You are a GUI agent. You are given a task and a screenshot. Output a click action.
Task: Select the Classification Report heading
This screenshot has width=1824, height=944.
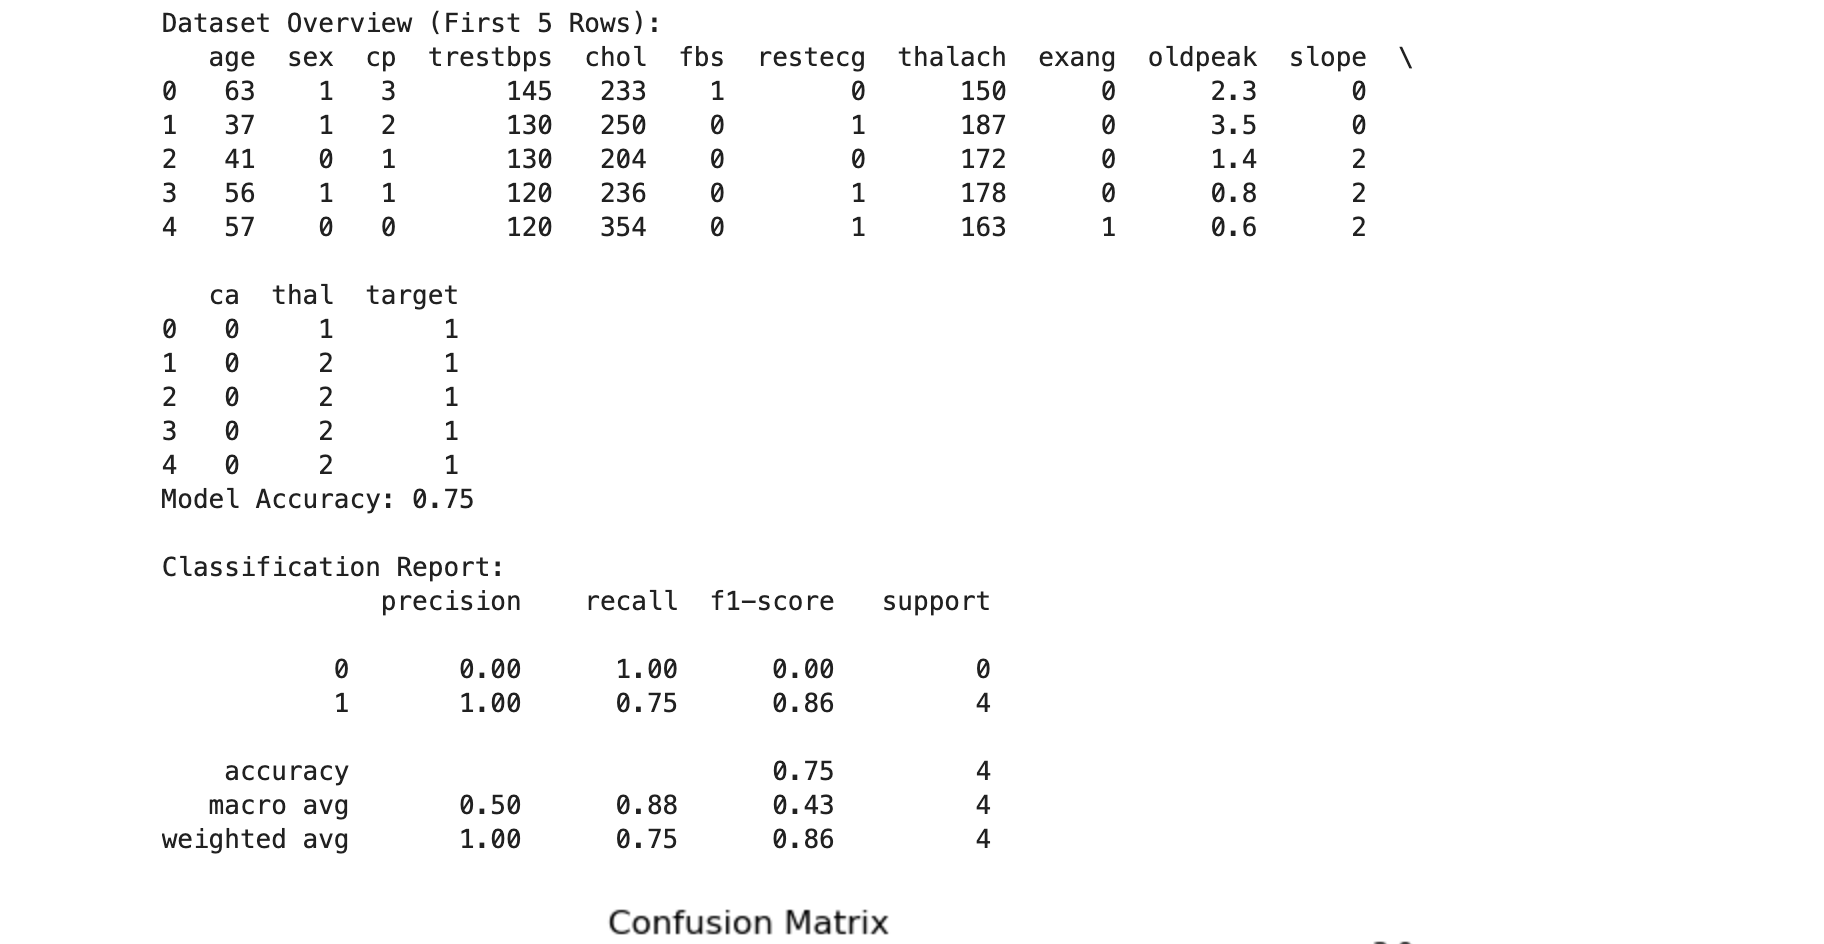click(x=333, y=567)
